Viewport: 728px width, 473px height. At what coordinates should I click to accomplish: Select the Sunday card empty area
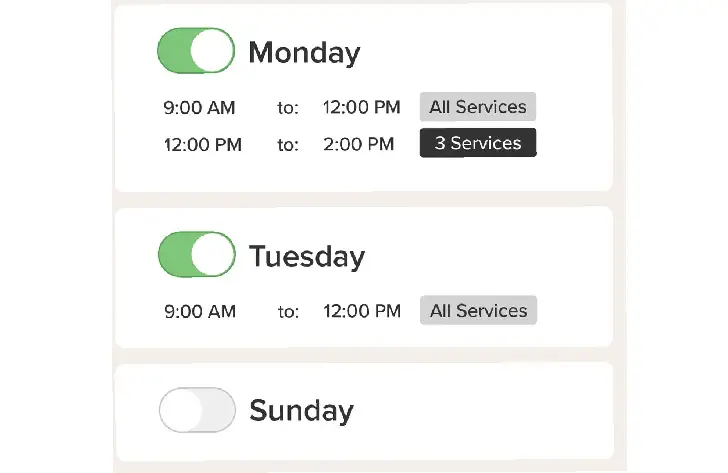coord(483,411)
